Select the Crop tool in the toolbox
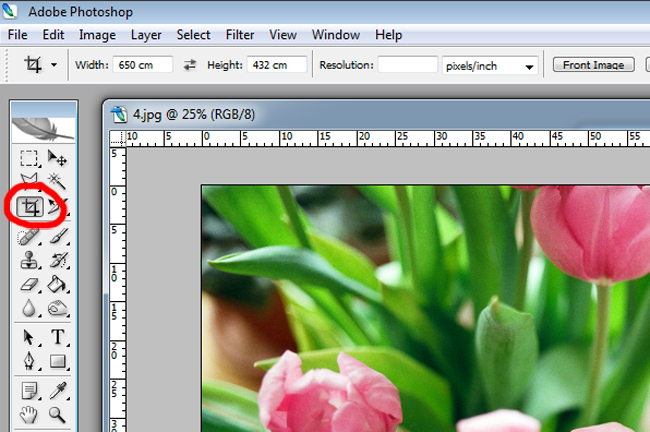This screenshot has width=650, height=432. point(31,207)
